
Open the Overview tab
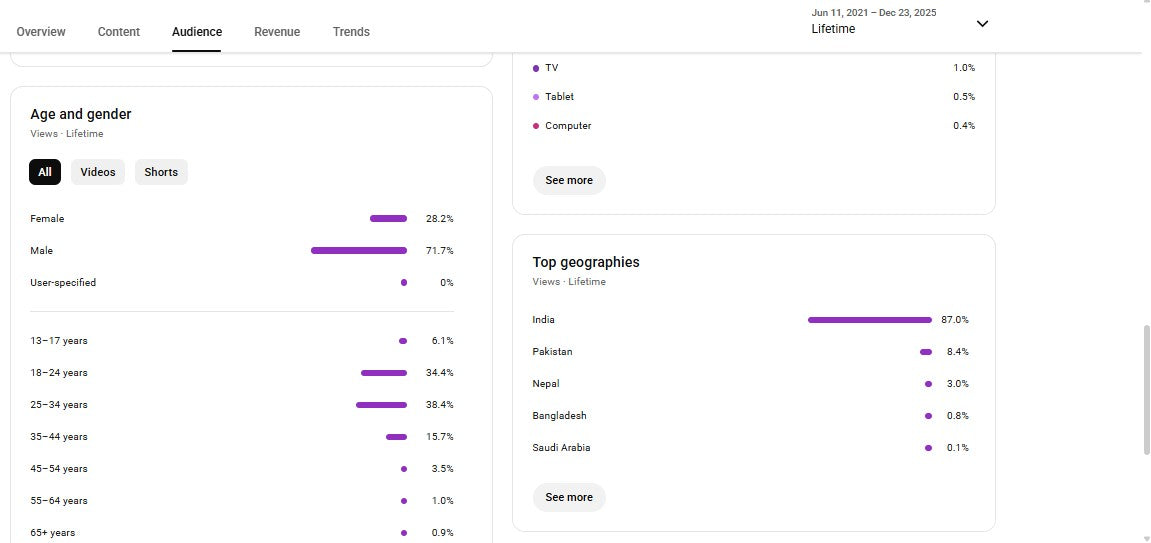tap(41, 32)
